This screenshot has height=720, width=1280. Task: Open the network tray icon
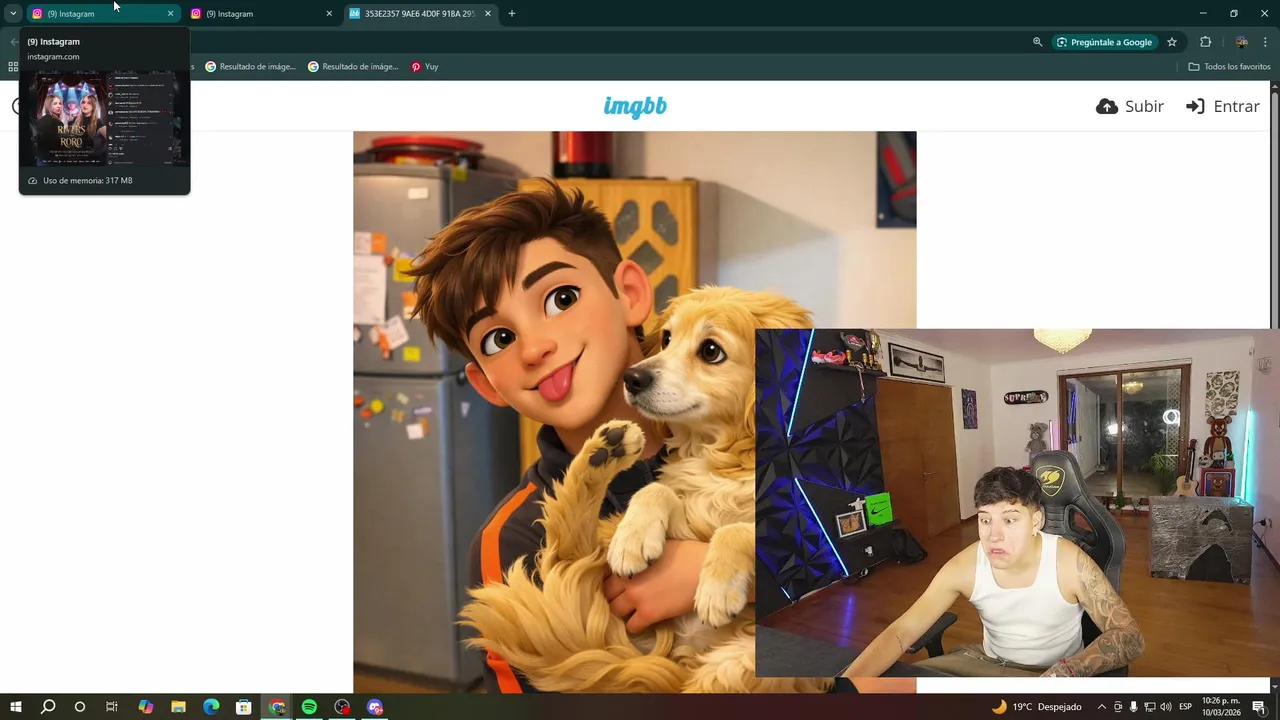tap(1150, 707)
